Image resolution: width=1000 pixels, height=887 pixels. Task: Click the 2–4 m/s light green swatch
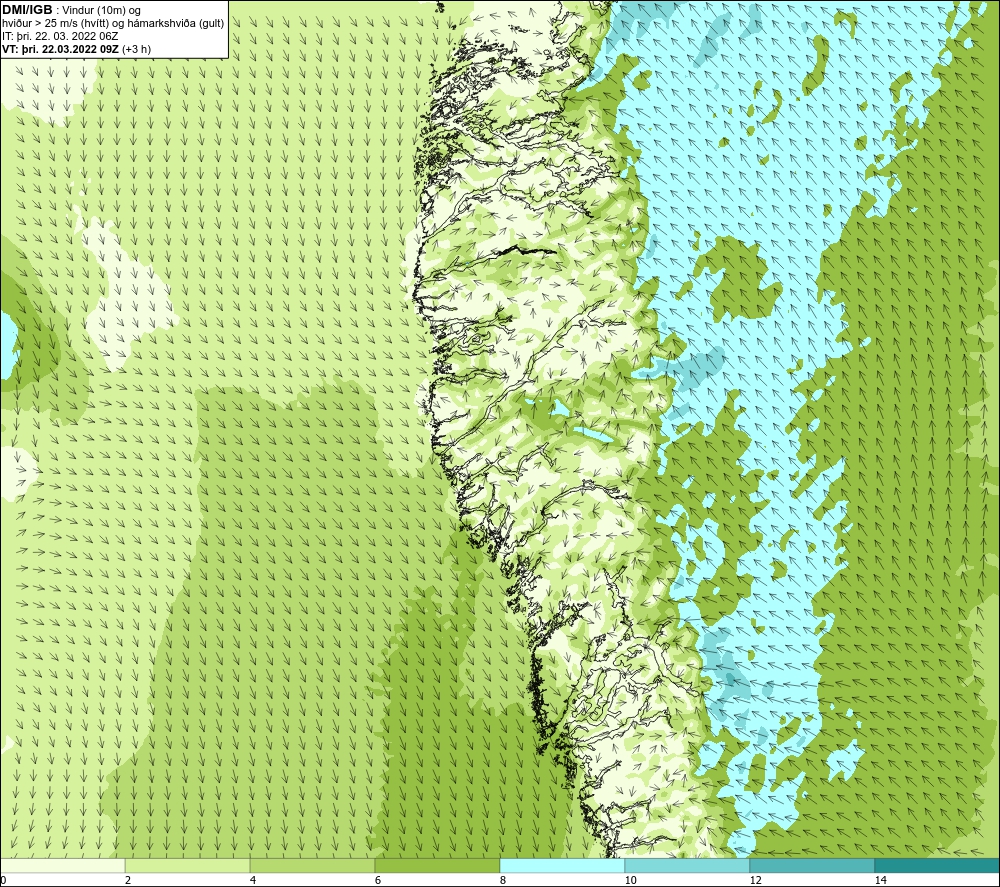point(187,865)
